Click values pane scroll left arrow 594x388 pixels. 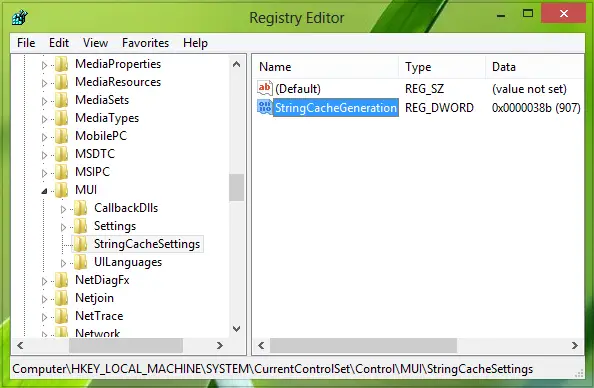click(x=261, y=345)
